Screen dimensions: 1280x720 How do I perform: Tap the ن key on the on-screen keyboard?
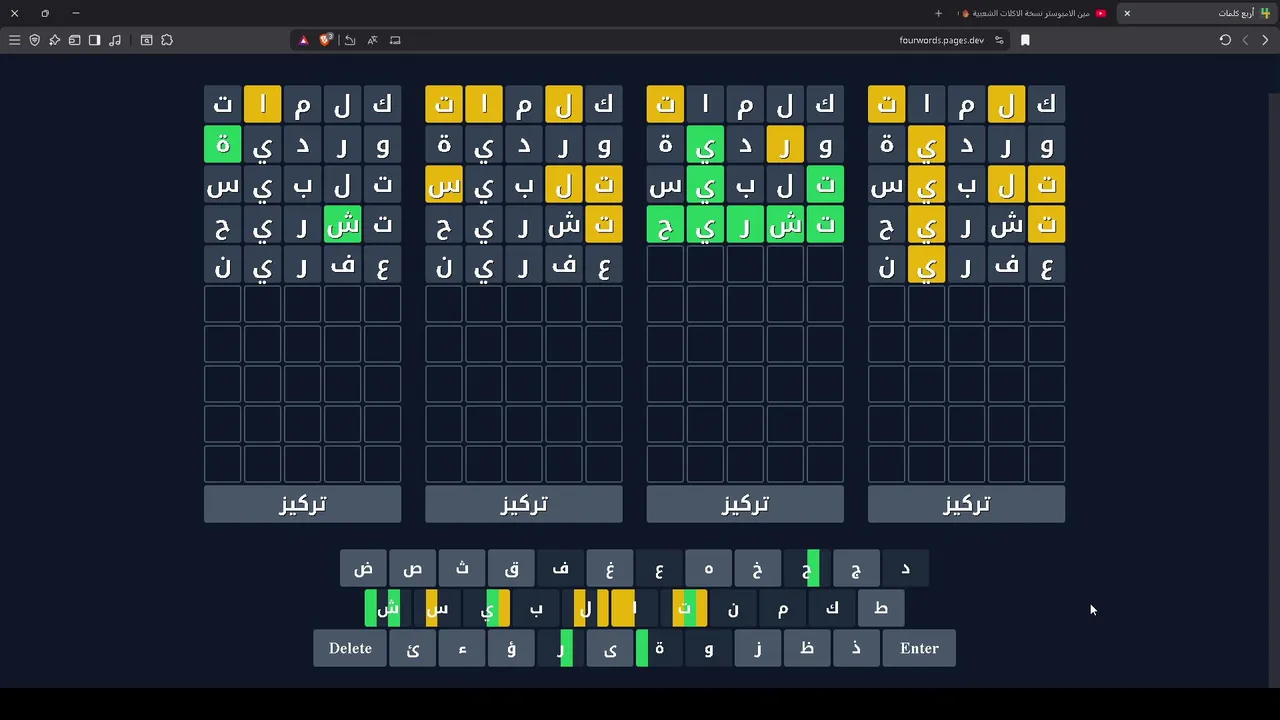[x=733, y=608]
